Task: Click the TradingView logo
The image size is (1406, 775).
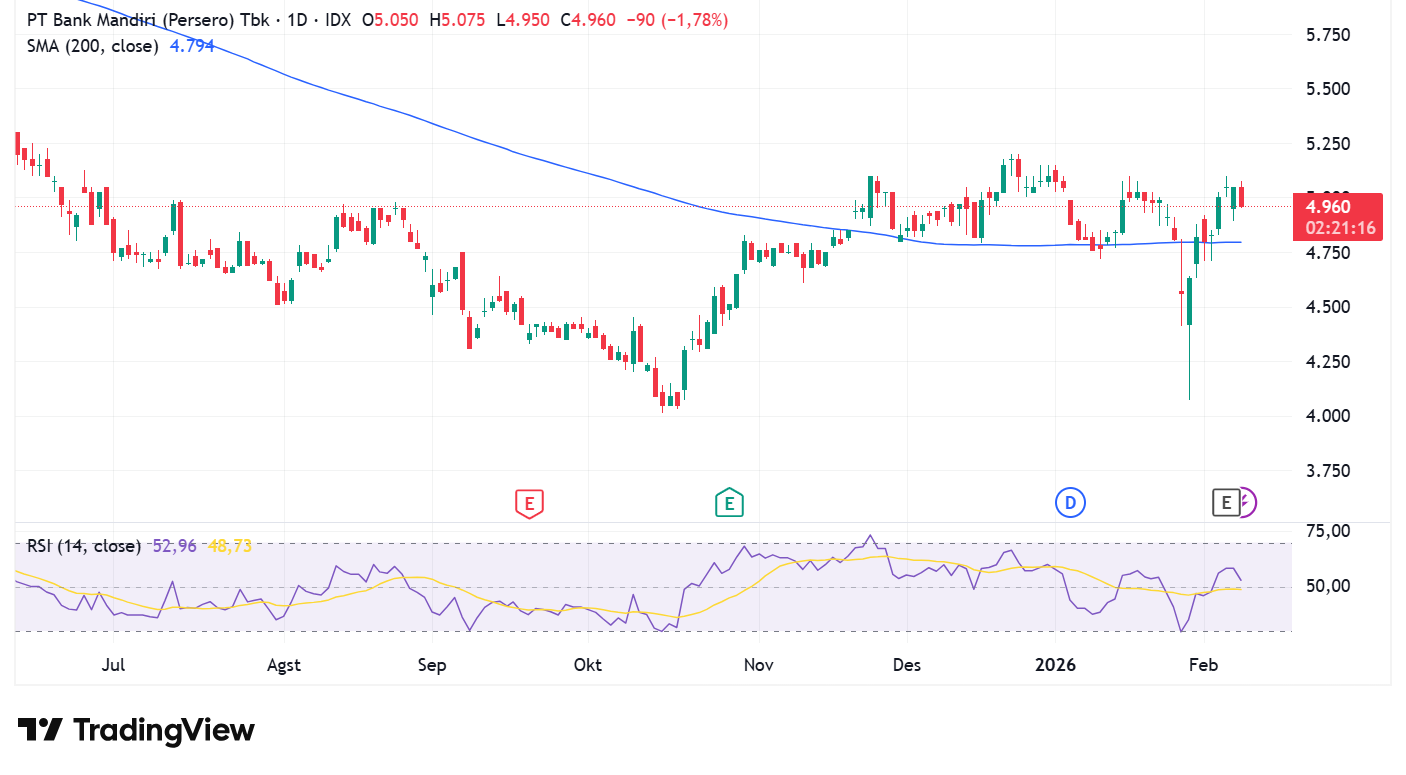Action: [137, 730]
